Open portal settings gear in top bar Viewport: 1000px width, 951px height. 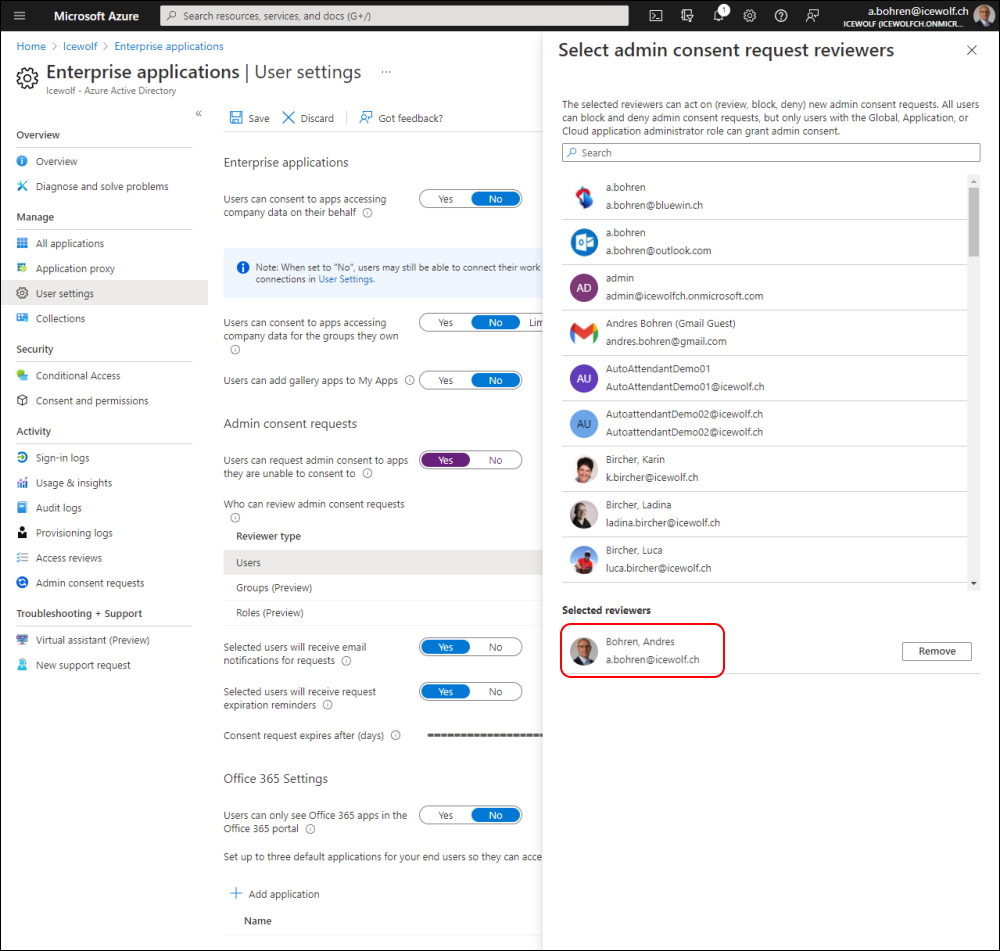[749, 16]
